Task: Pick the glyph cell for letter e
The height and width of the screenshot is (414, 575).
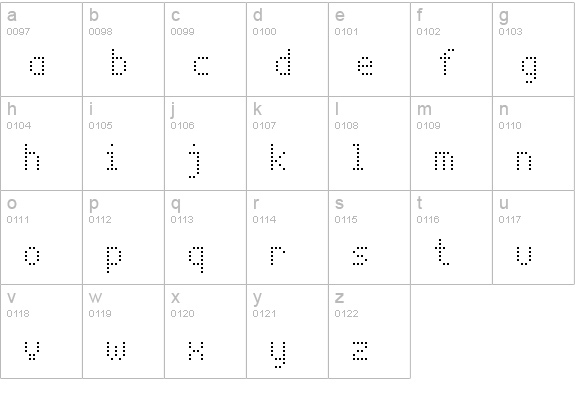Action: (x=369, y=50)
